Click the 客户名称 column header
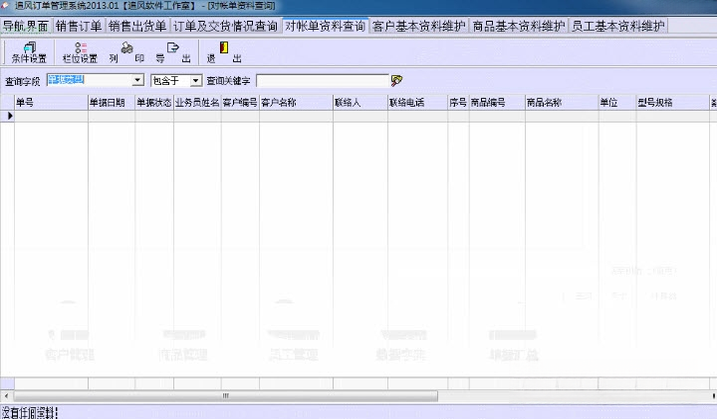 point(296,102)
